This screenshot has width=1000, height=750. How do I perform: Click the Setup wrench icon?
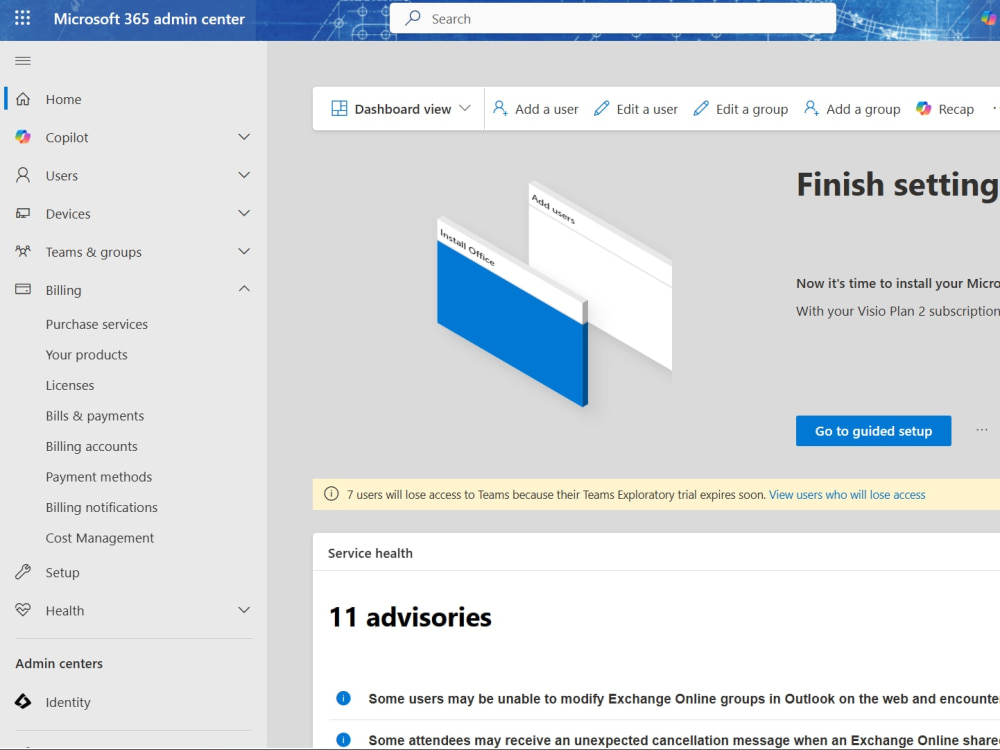[x=23, y=572]
